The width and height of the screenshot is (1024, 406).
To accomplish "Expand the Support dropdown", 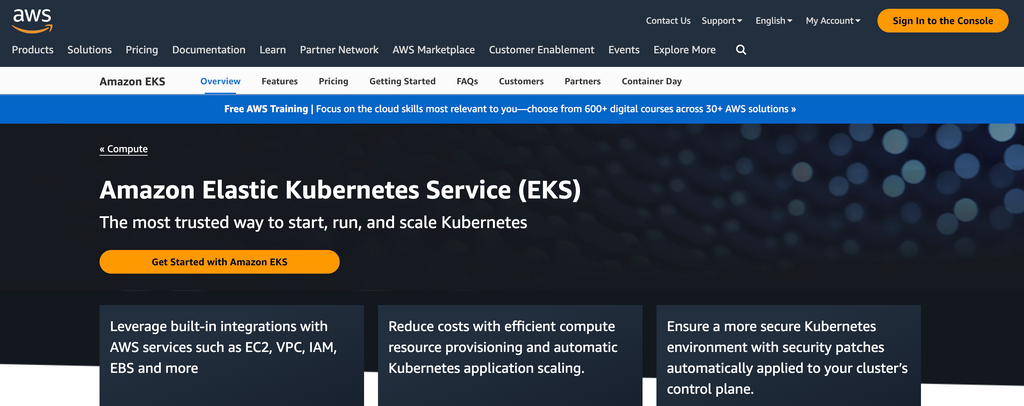I will (x=721, y=20).
